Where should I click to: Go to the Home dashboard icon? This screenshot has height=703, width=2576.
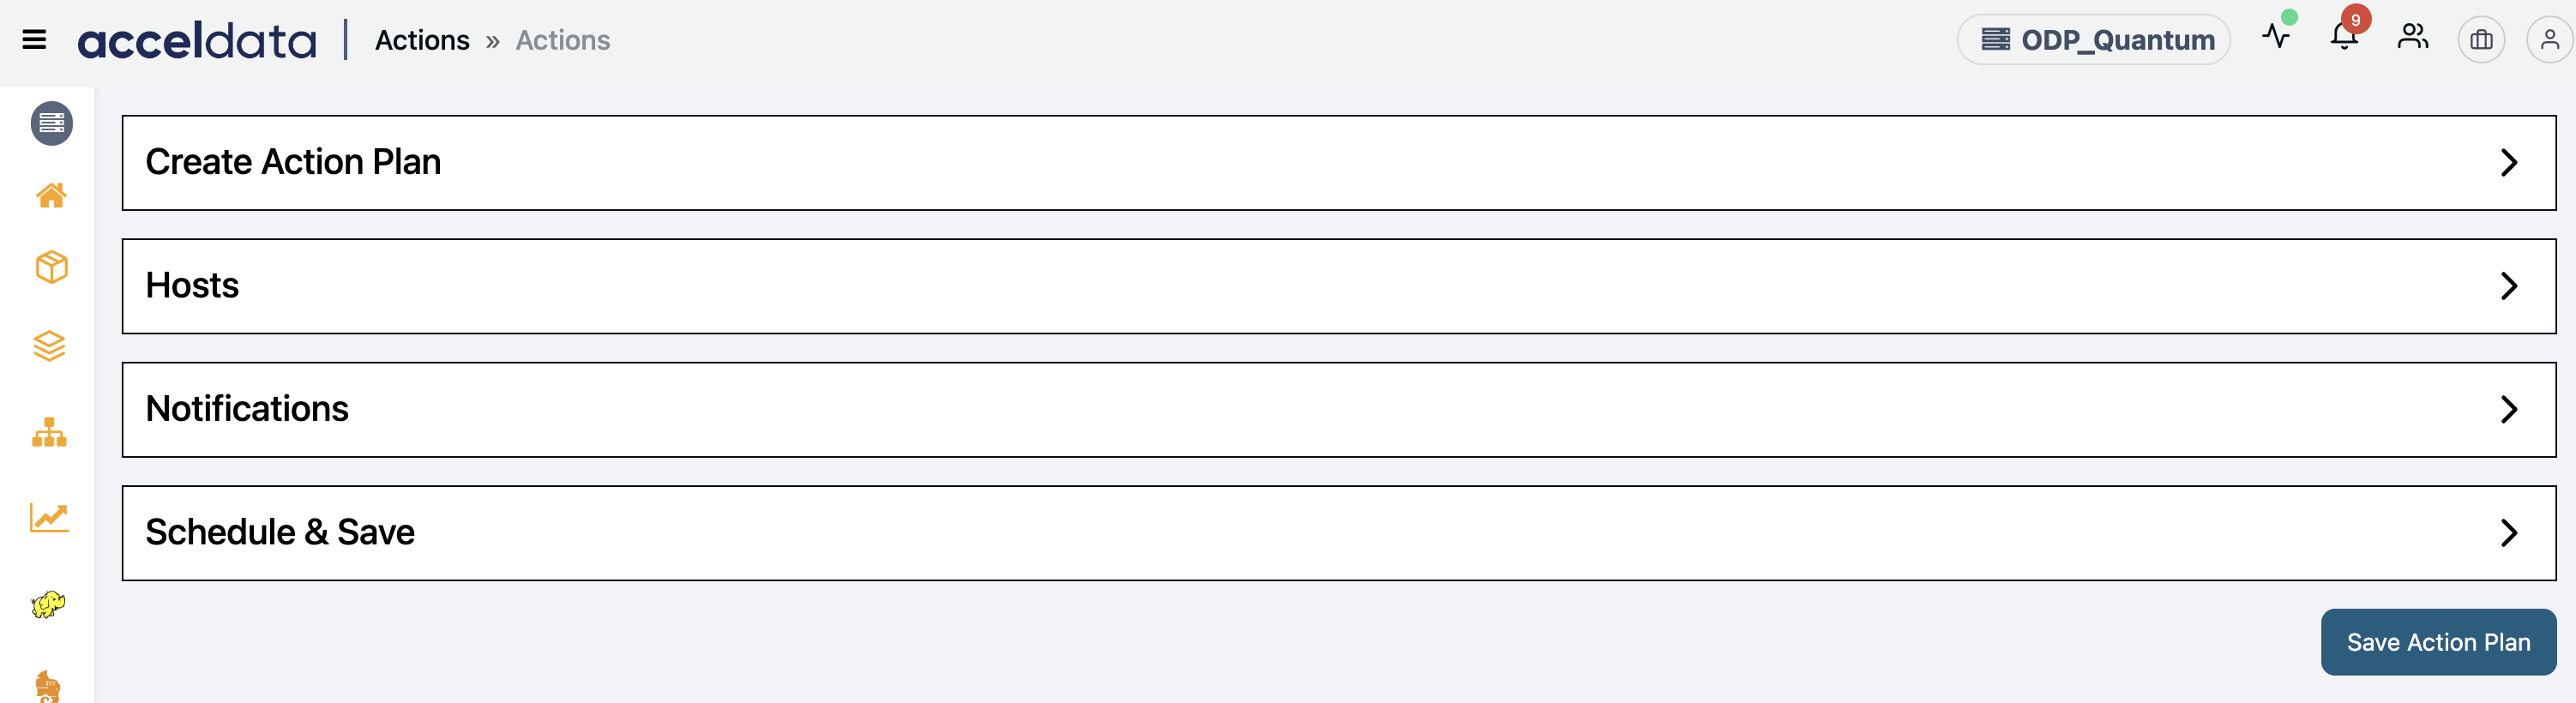pos(51,195)
